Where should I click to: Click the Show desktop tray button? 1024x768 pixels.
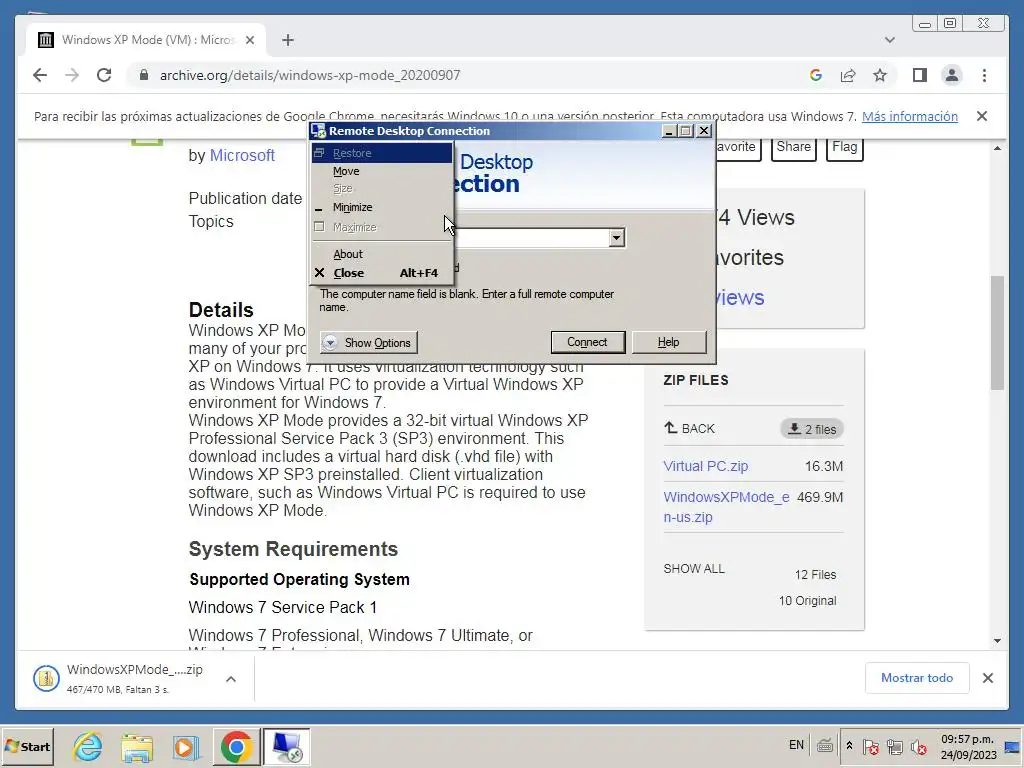click(x=1013, y=746)
